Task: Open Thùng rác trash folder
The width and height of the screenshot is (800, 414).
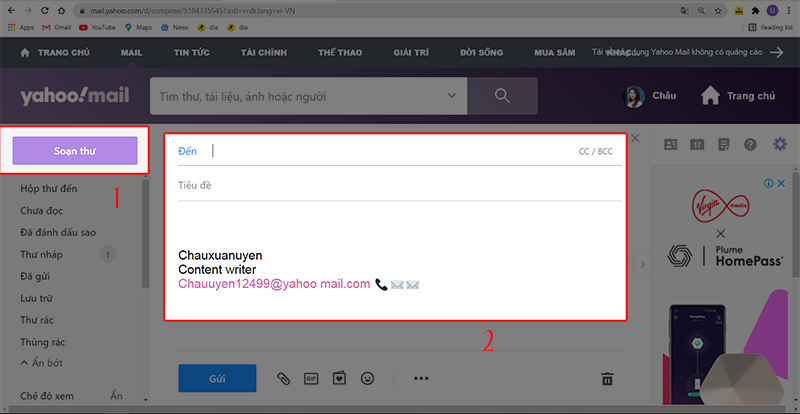Action: click(42, 343)
